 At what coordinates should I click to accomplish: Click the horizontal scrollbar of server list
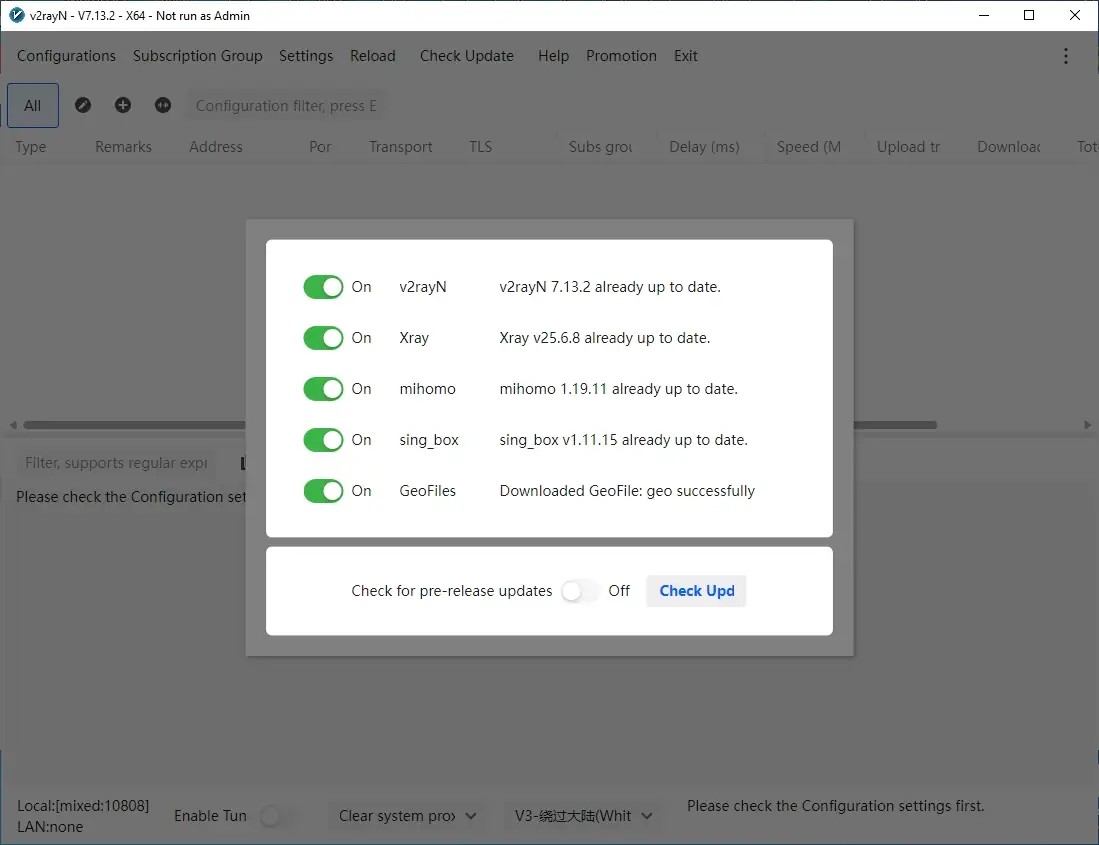[x=480, y=425]
